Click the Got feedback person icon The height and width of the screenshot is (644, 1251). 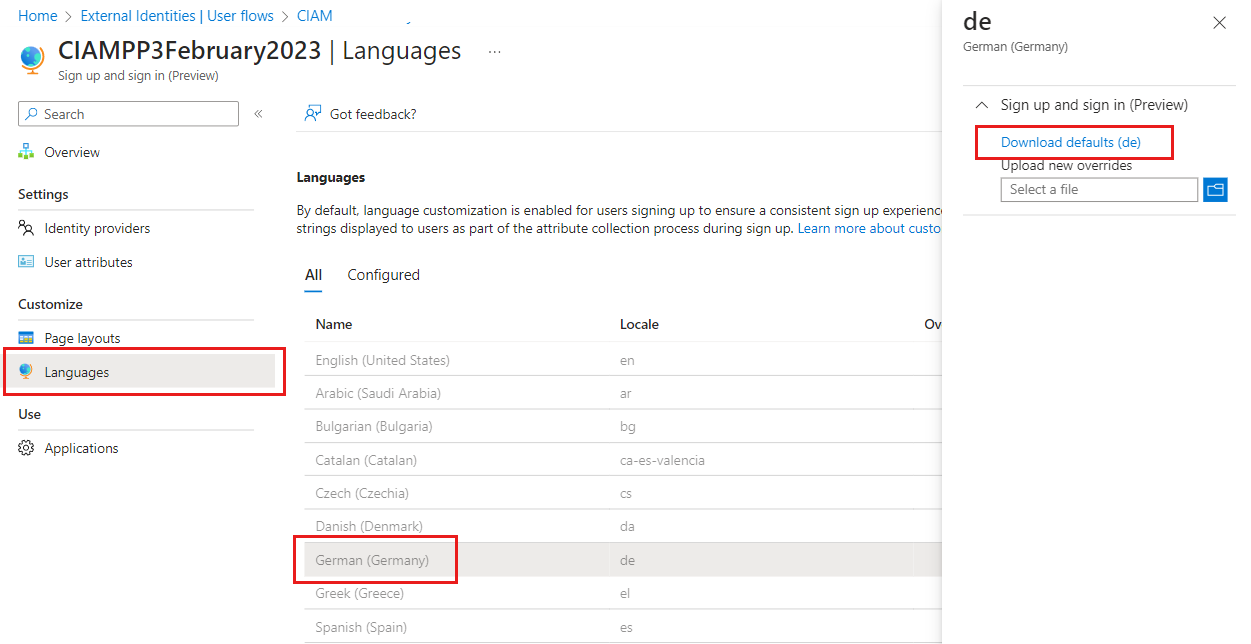coord(313,114)
